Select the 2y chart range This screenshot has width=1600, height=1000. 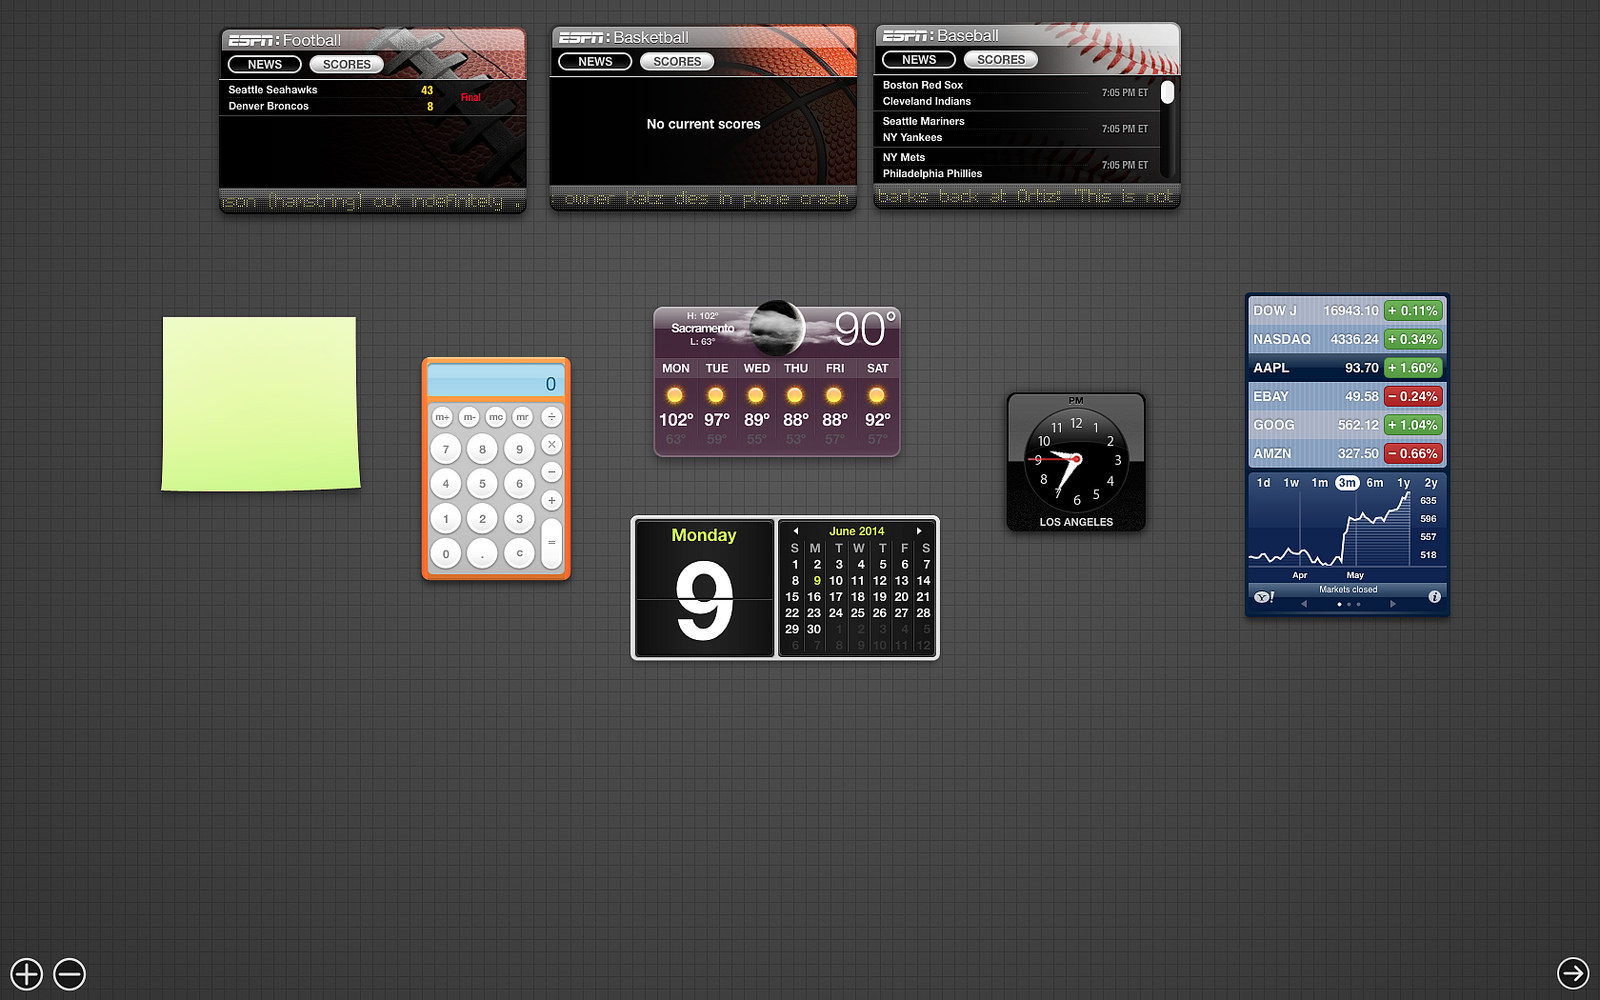1431,483
